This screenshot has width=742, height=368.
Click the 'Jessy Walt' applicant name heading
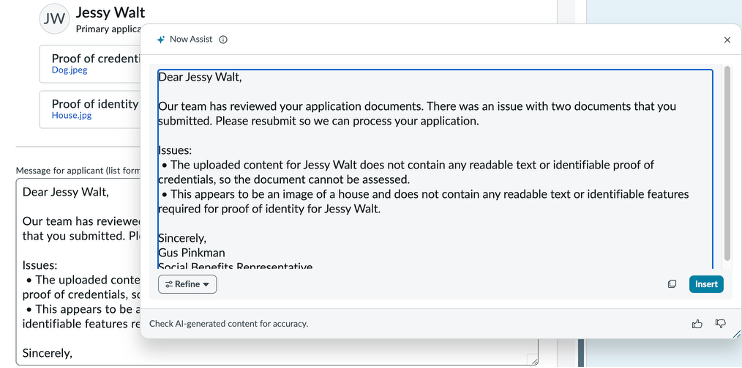pos(110,12)
